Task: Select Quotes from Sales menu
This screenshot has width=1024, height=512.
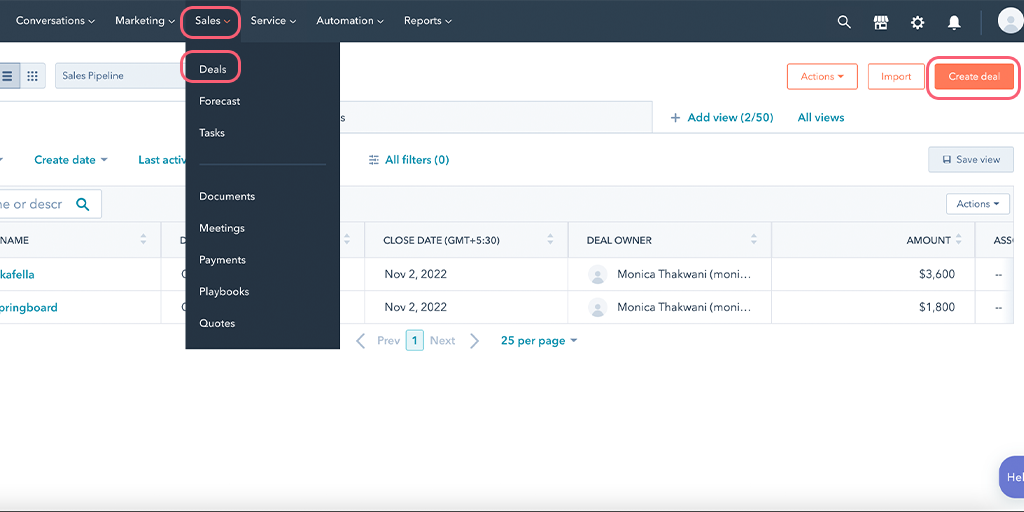Action: point(217,323)
